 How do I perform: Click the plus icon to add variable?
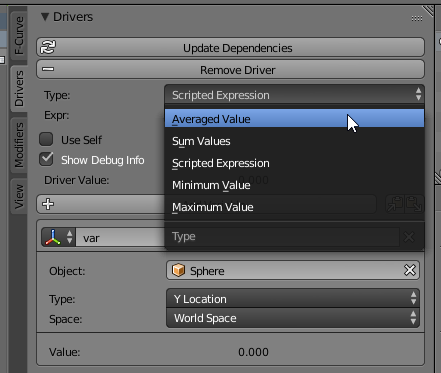pyautogui.click(x=48, y=204)
